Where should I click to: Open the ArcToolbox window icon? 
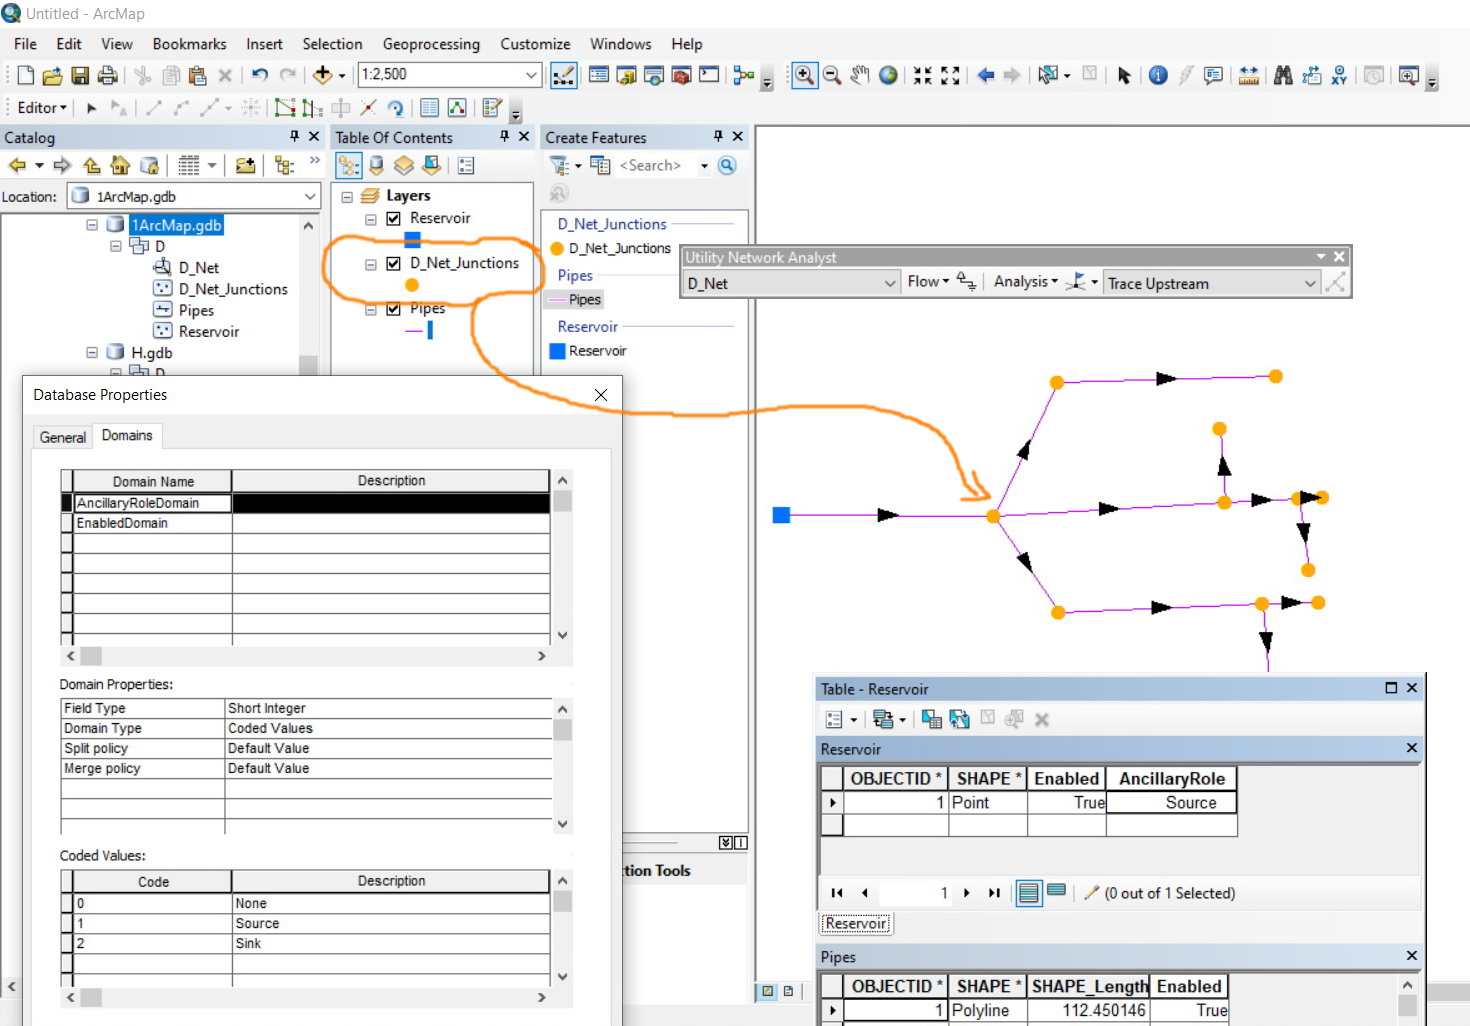point(682,75)
